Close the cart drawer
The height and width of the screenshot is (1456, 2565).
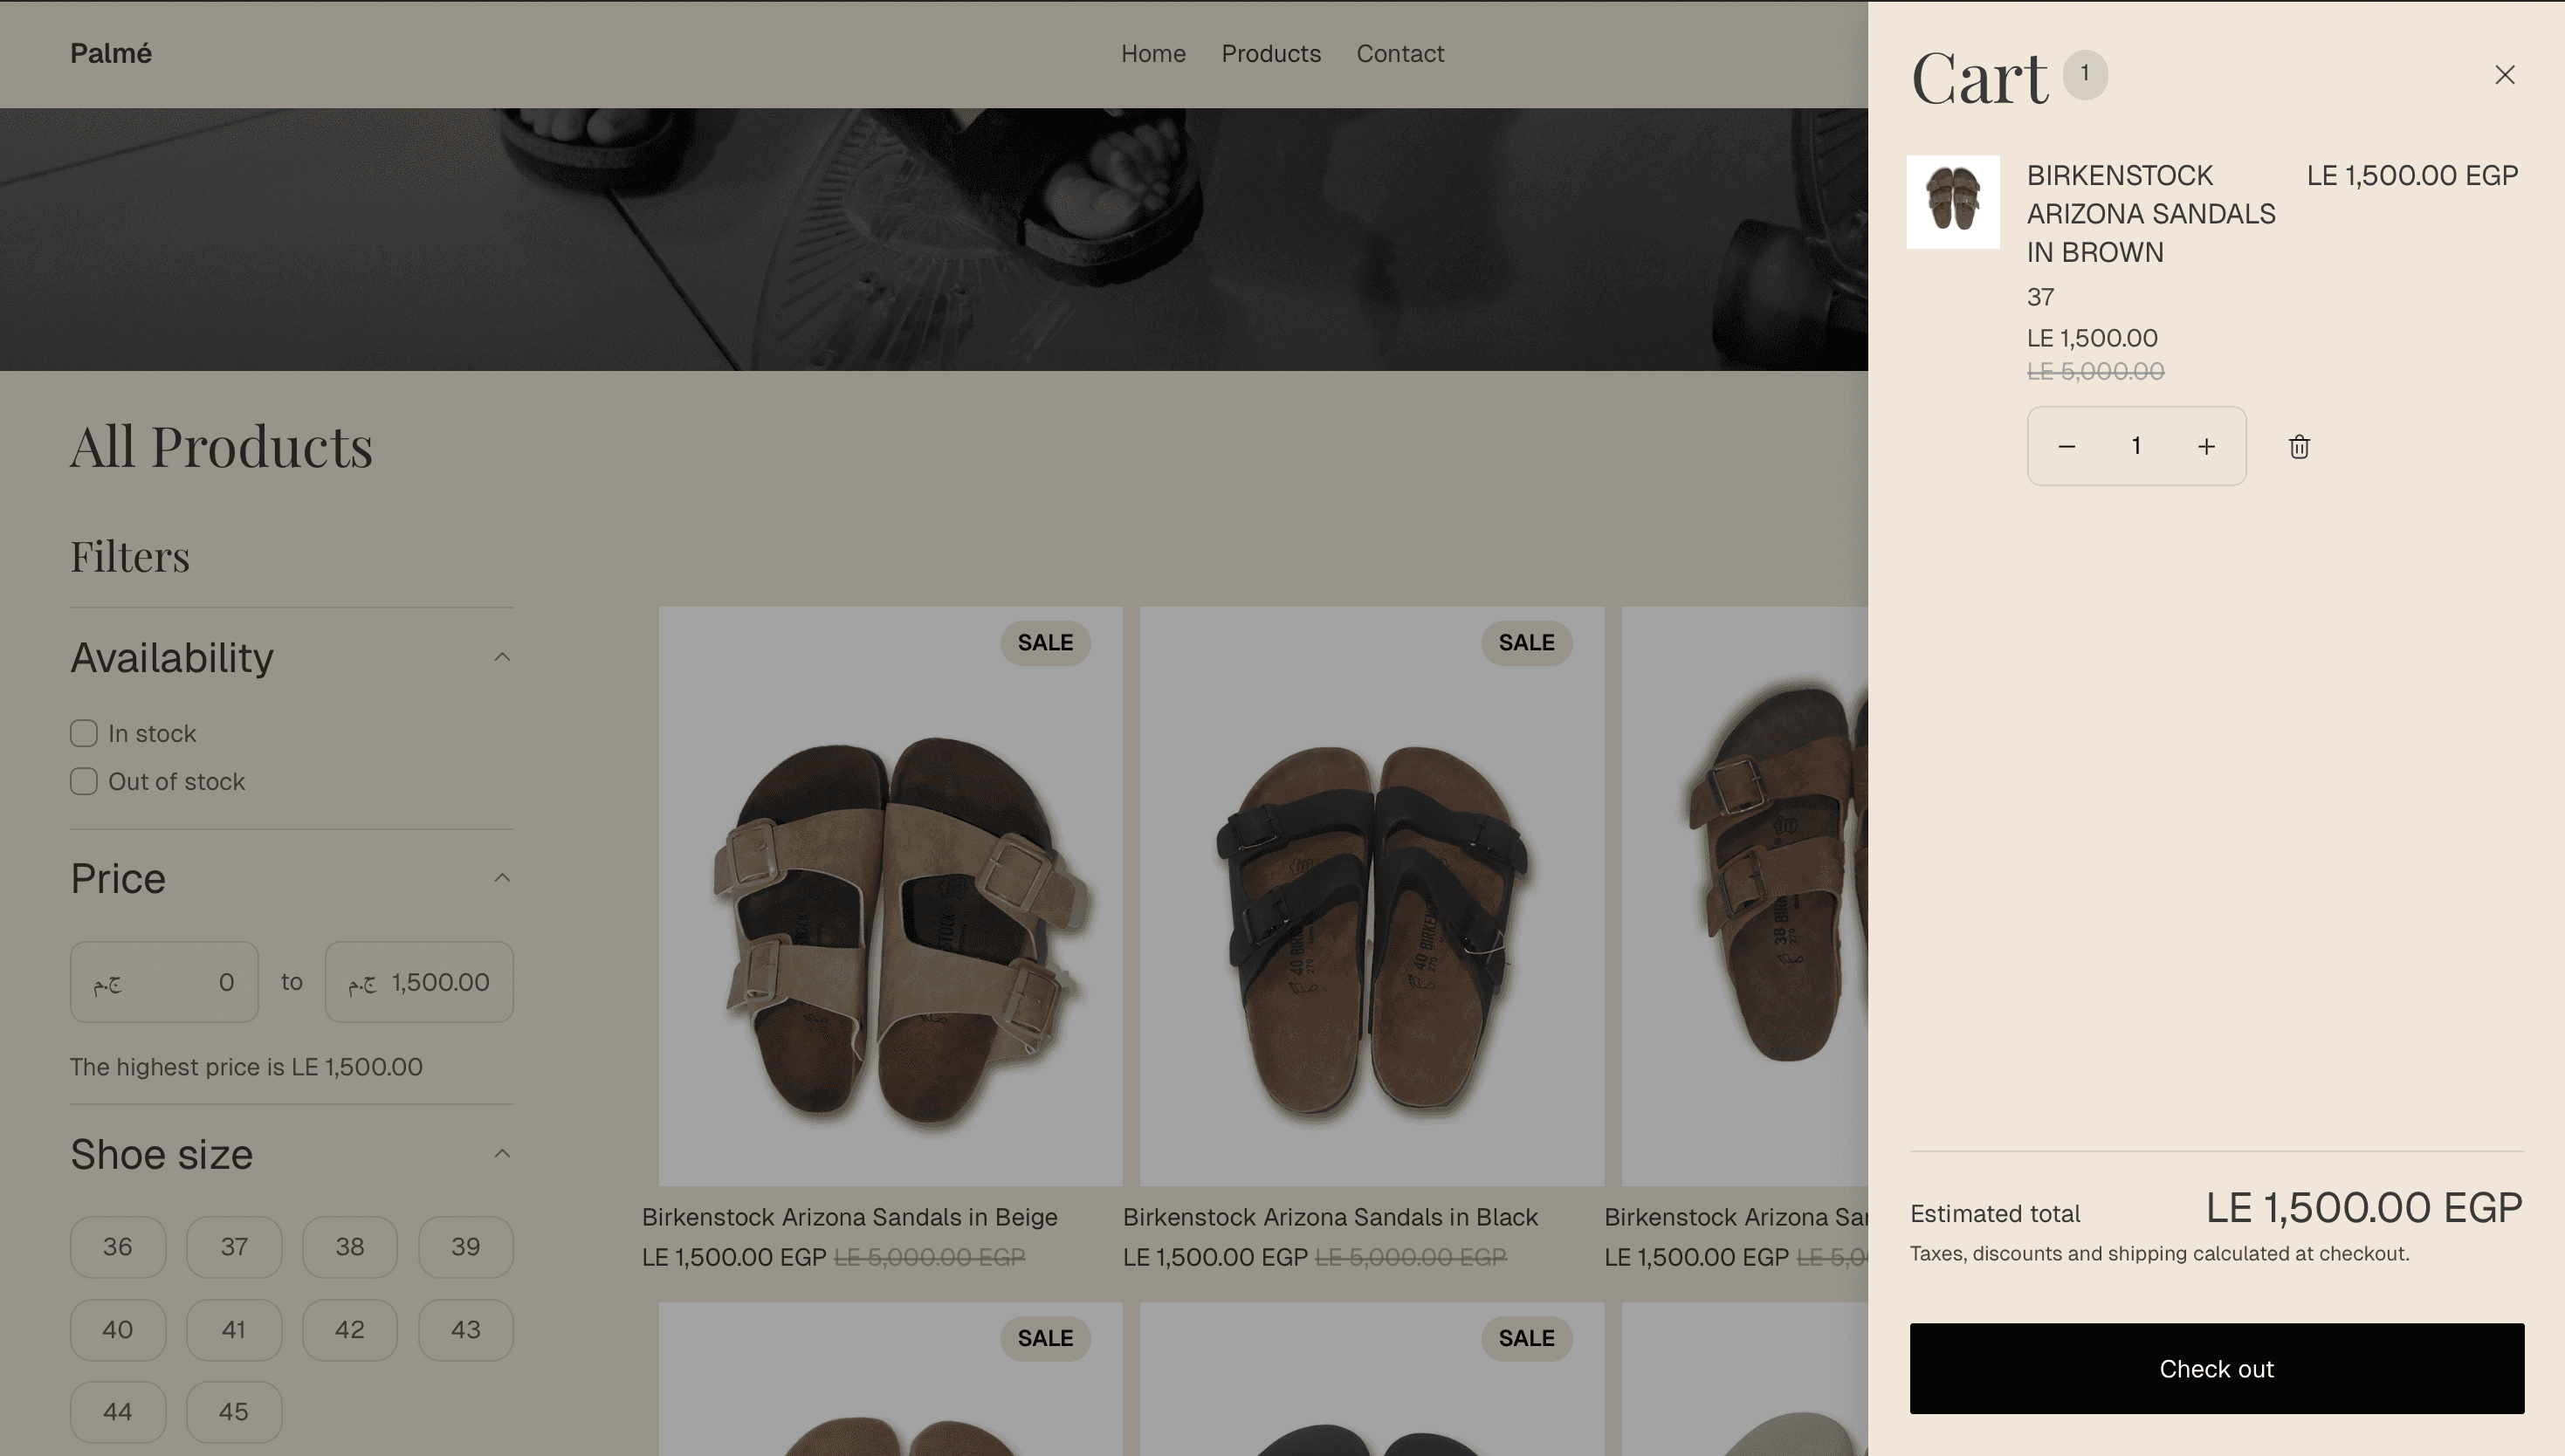tap(2505, 75)
